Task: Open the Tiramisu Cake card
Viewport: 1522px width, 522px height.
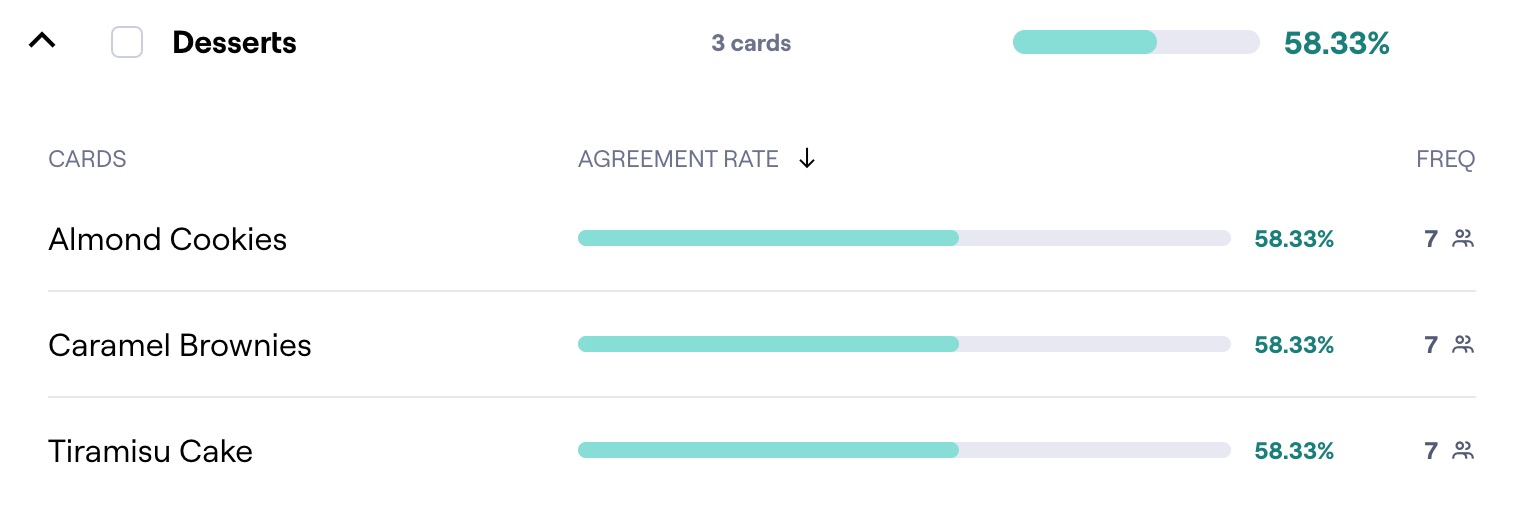Action: click(150, 451)
